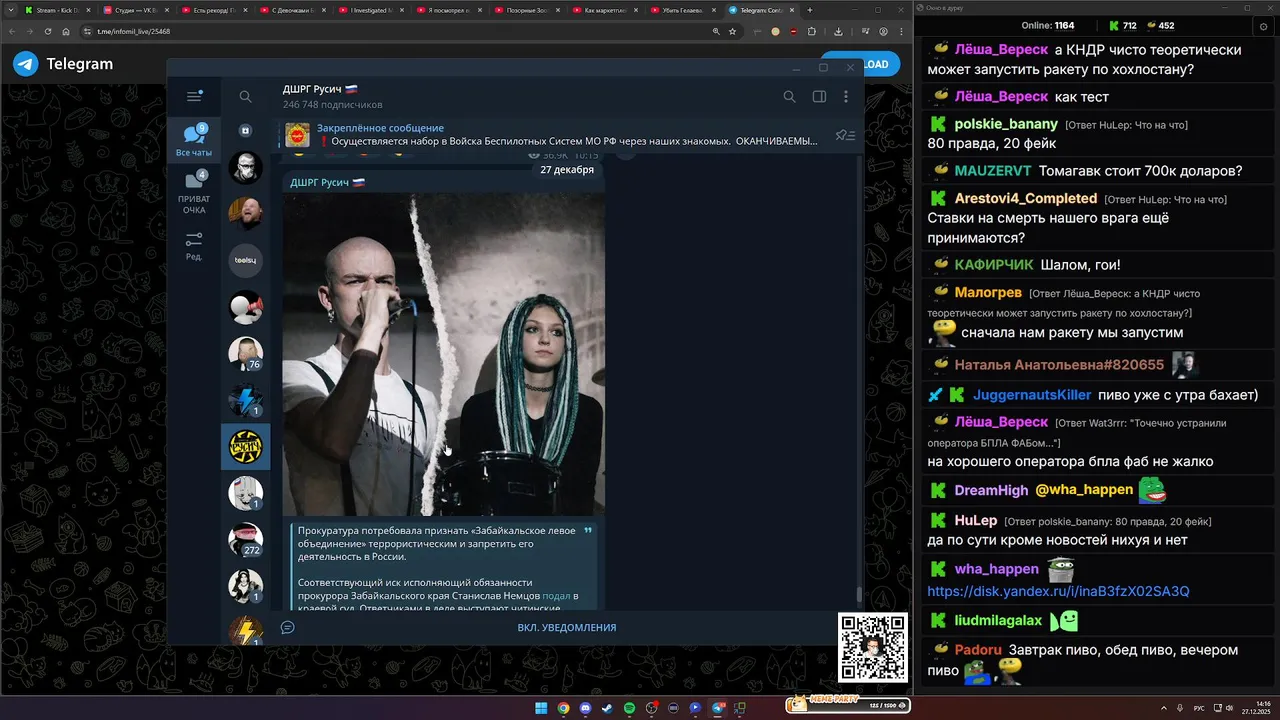Open chat with the gas mask avatar
This screenshot has width=1280, height=720.
click(245, 167)
